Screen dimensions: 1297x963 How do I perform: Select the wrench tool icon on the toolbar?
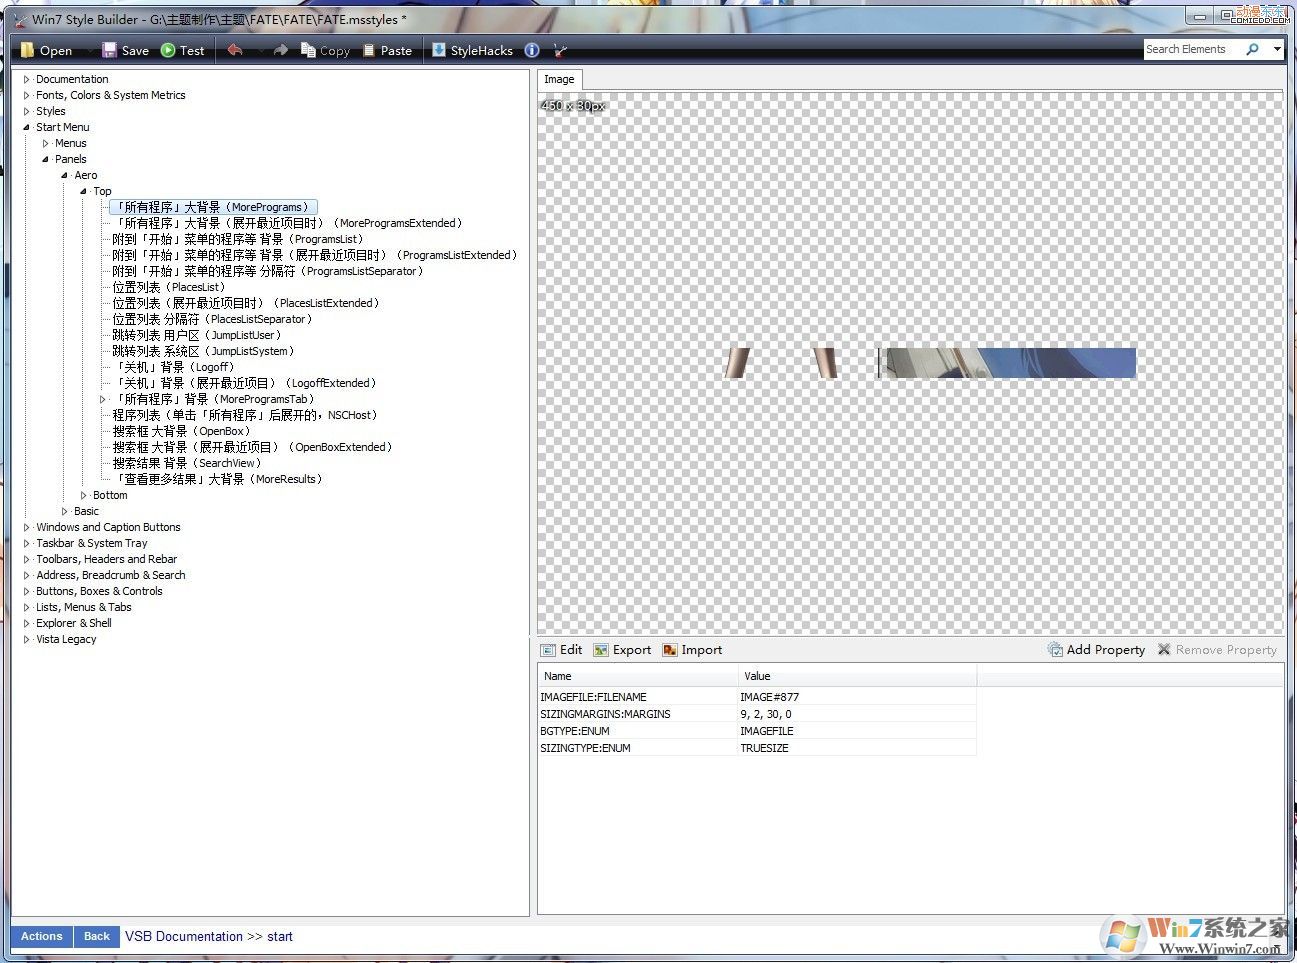(x=559, y=50)
